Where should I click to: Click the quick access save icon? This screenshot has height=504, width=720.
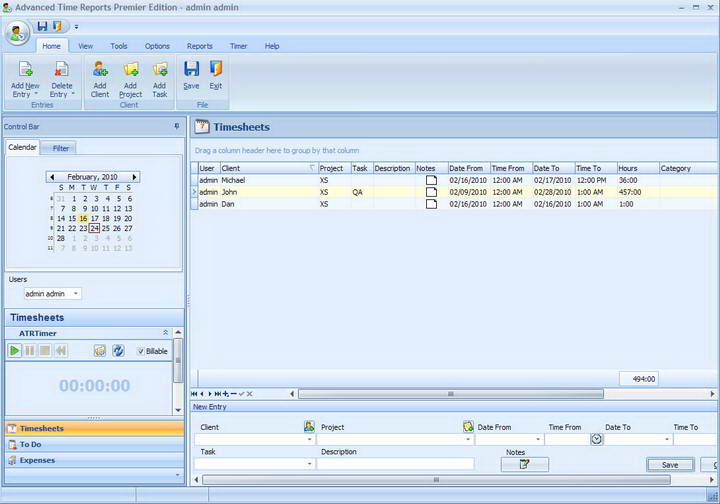[x=43, y=26]
